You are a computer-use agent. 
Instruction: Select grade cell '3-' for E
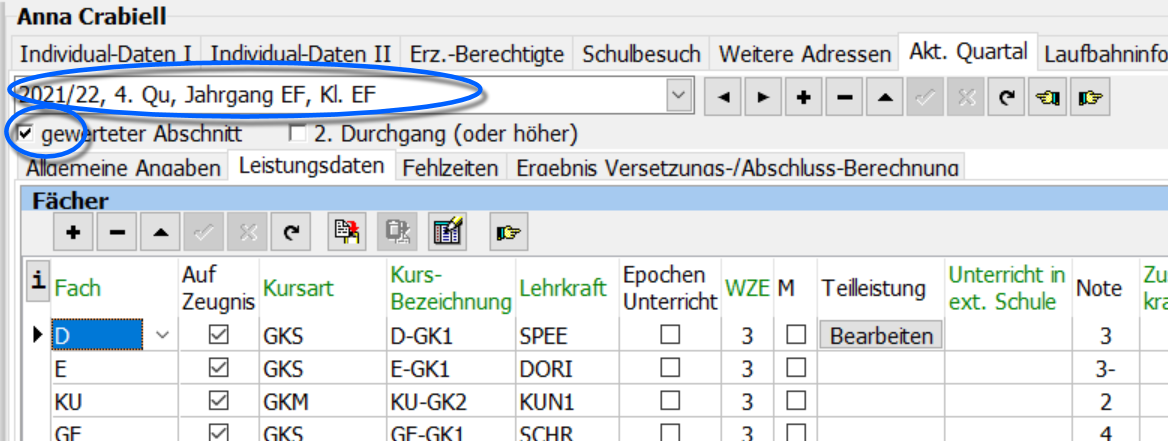click(x=1105, y=369)
